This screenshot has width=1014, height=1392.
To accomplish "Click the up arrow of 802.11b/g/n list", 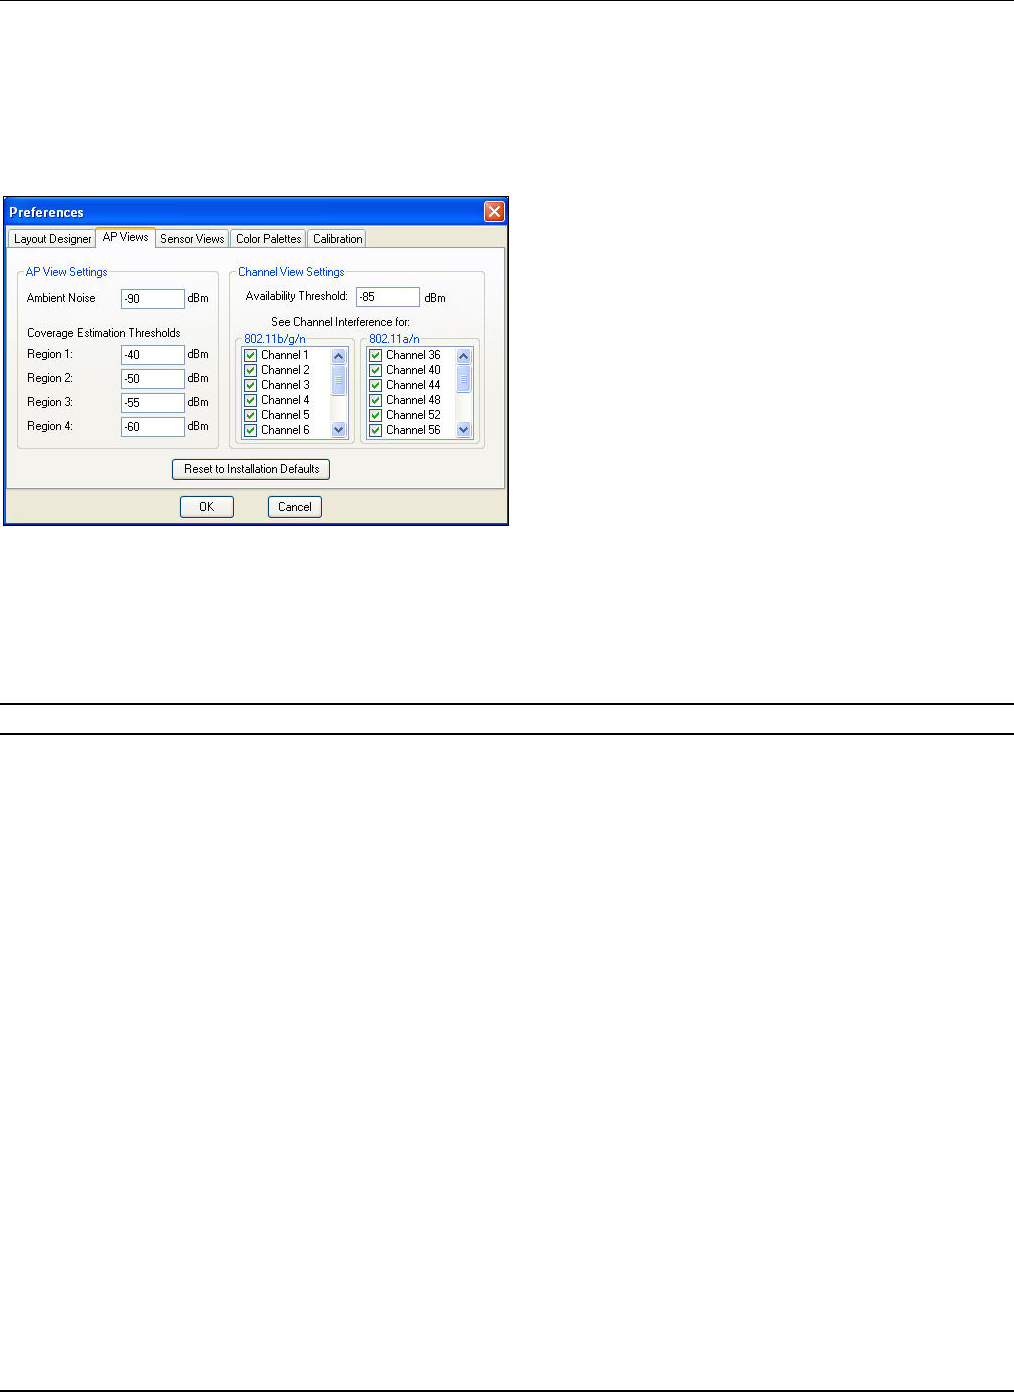I will [x=338, y=356].
